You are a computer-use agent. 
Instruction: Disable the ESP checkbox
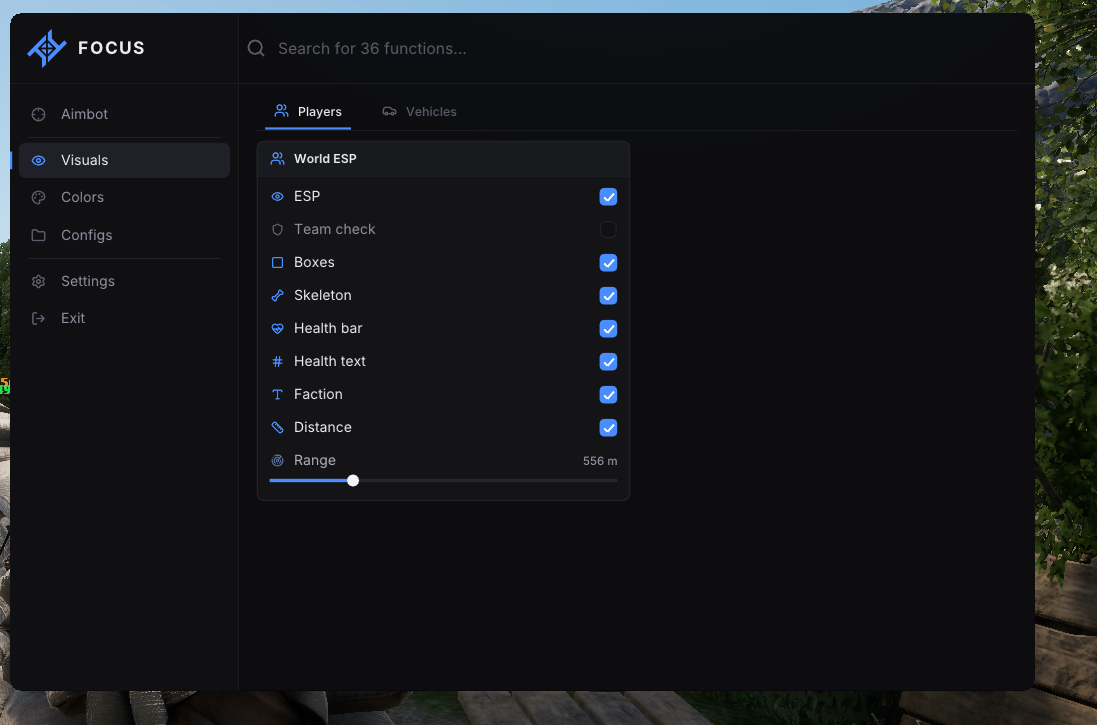point(608,197)
